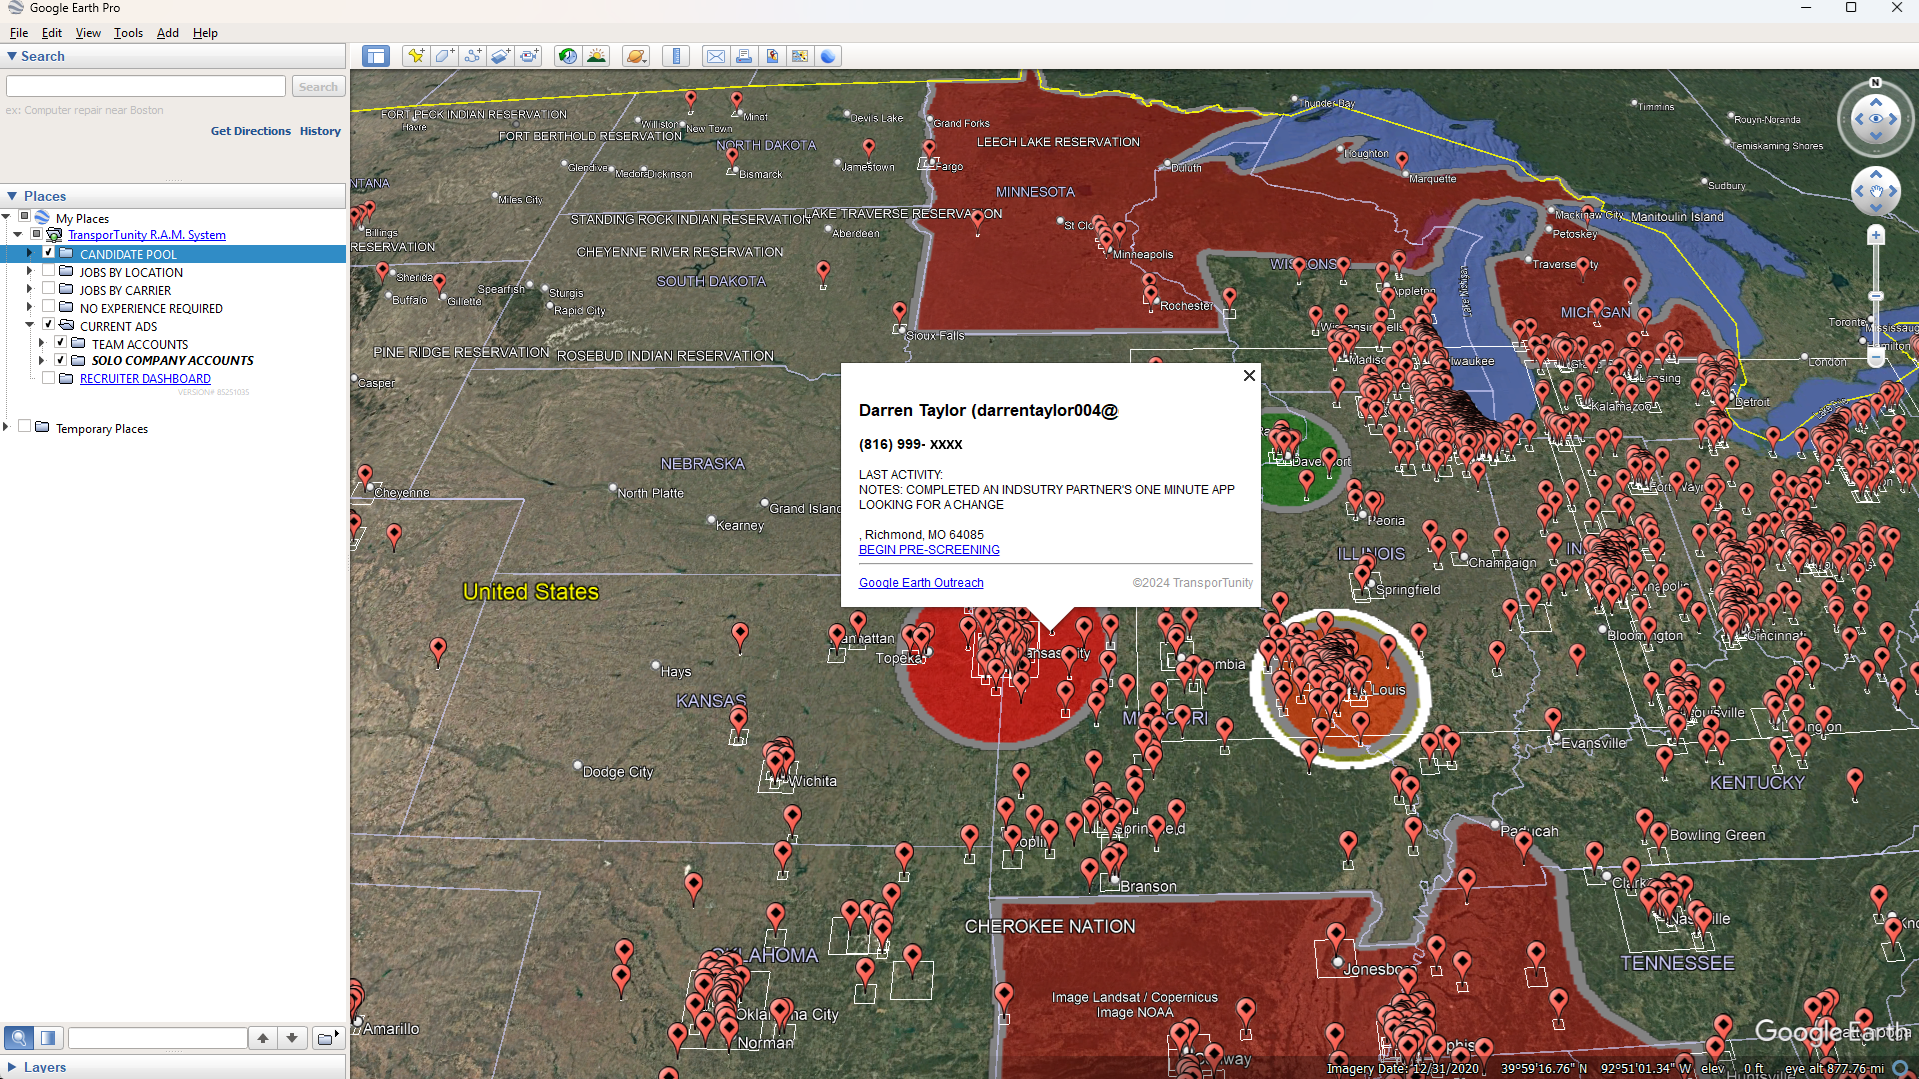Uncheck the TEAM ACCOUNTS checkbox
Image resolution: width=1919 pixels, height=1079 pixels.
60,343
